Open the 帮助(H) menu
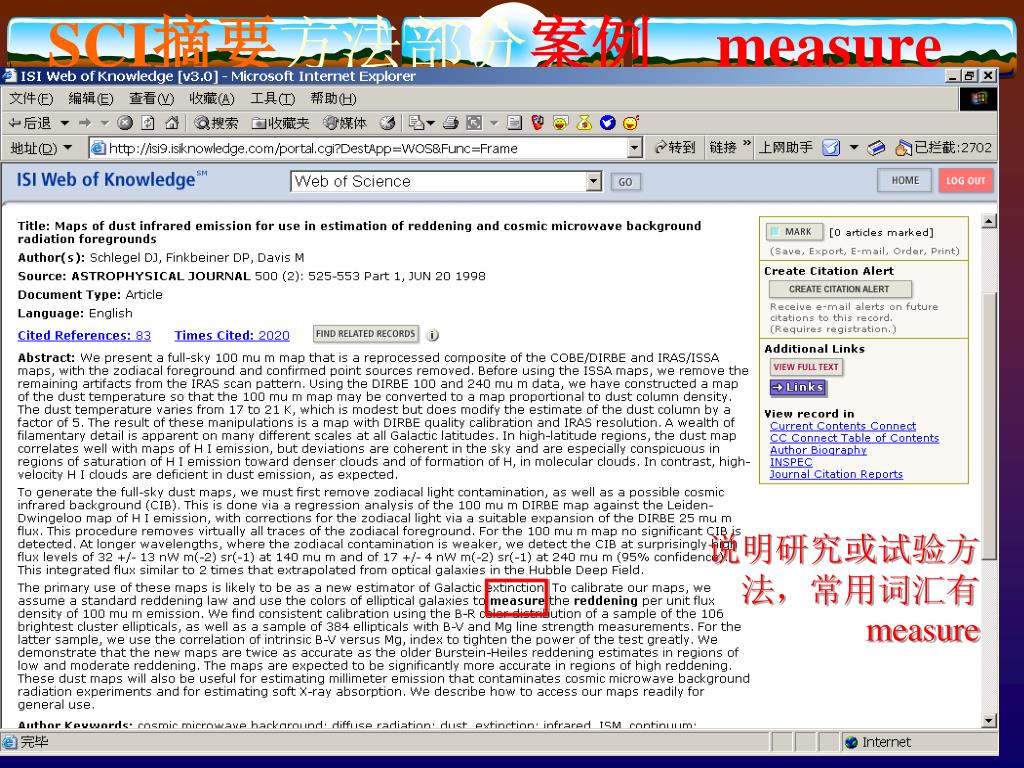Image resolution: width=1024 pixels, height=768 pixels. pos(333,99)
